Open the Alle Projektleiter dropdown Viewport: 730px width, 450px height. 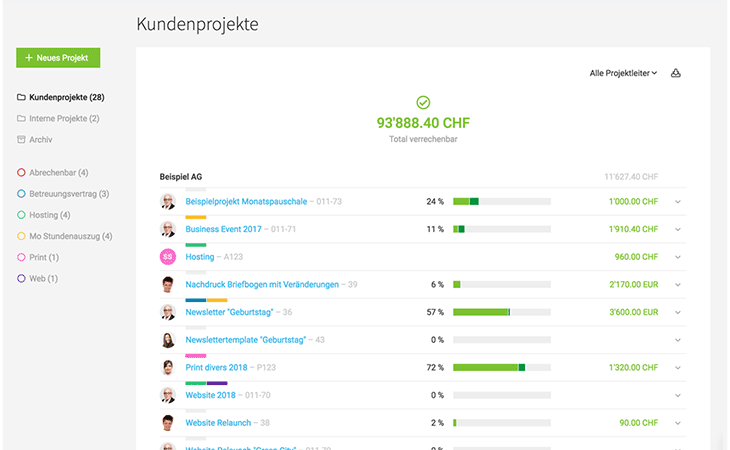tap(623, 73)
